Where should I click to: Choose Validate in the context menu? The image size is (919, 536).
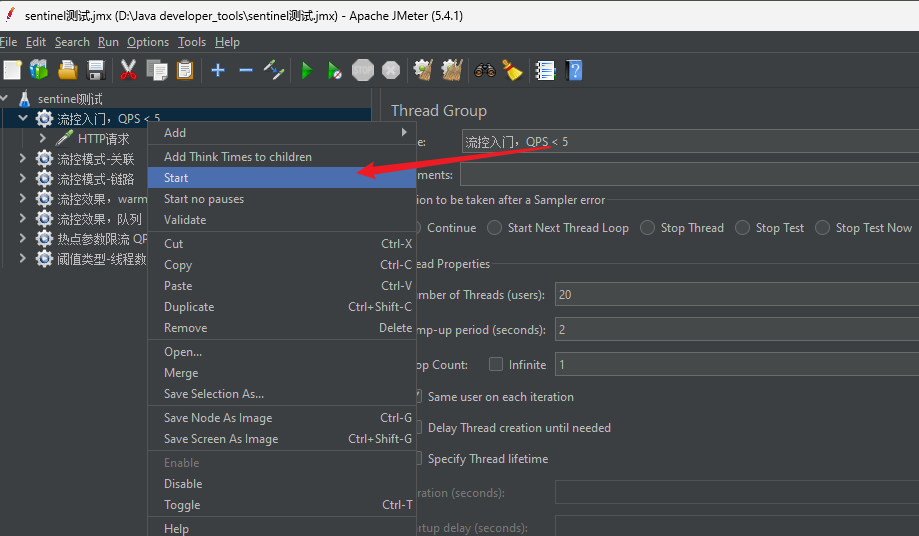(x=282, y=220)
